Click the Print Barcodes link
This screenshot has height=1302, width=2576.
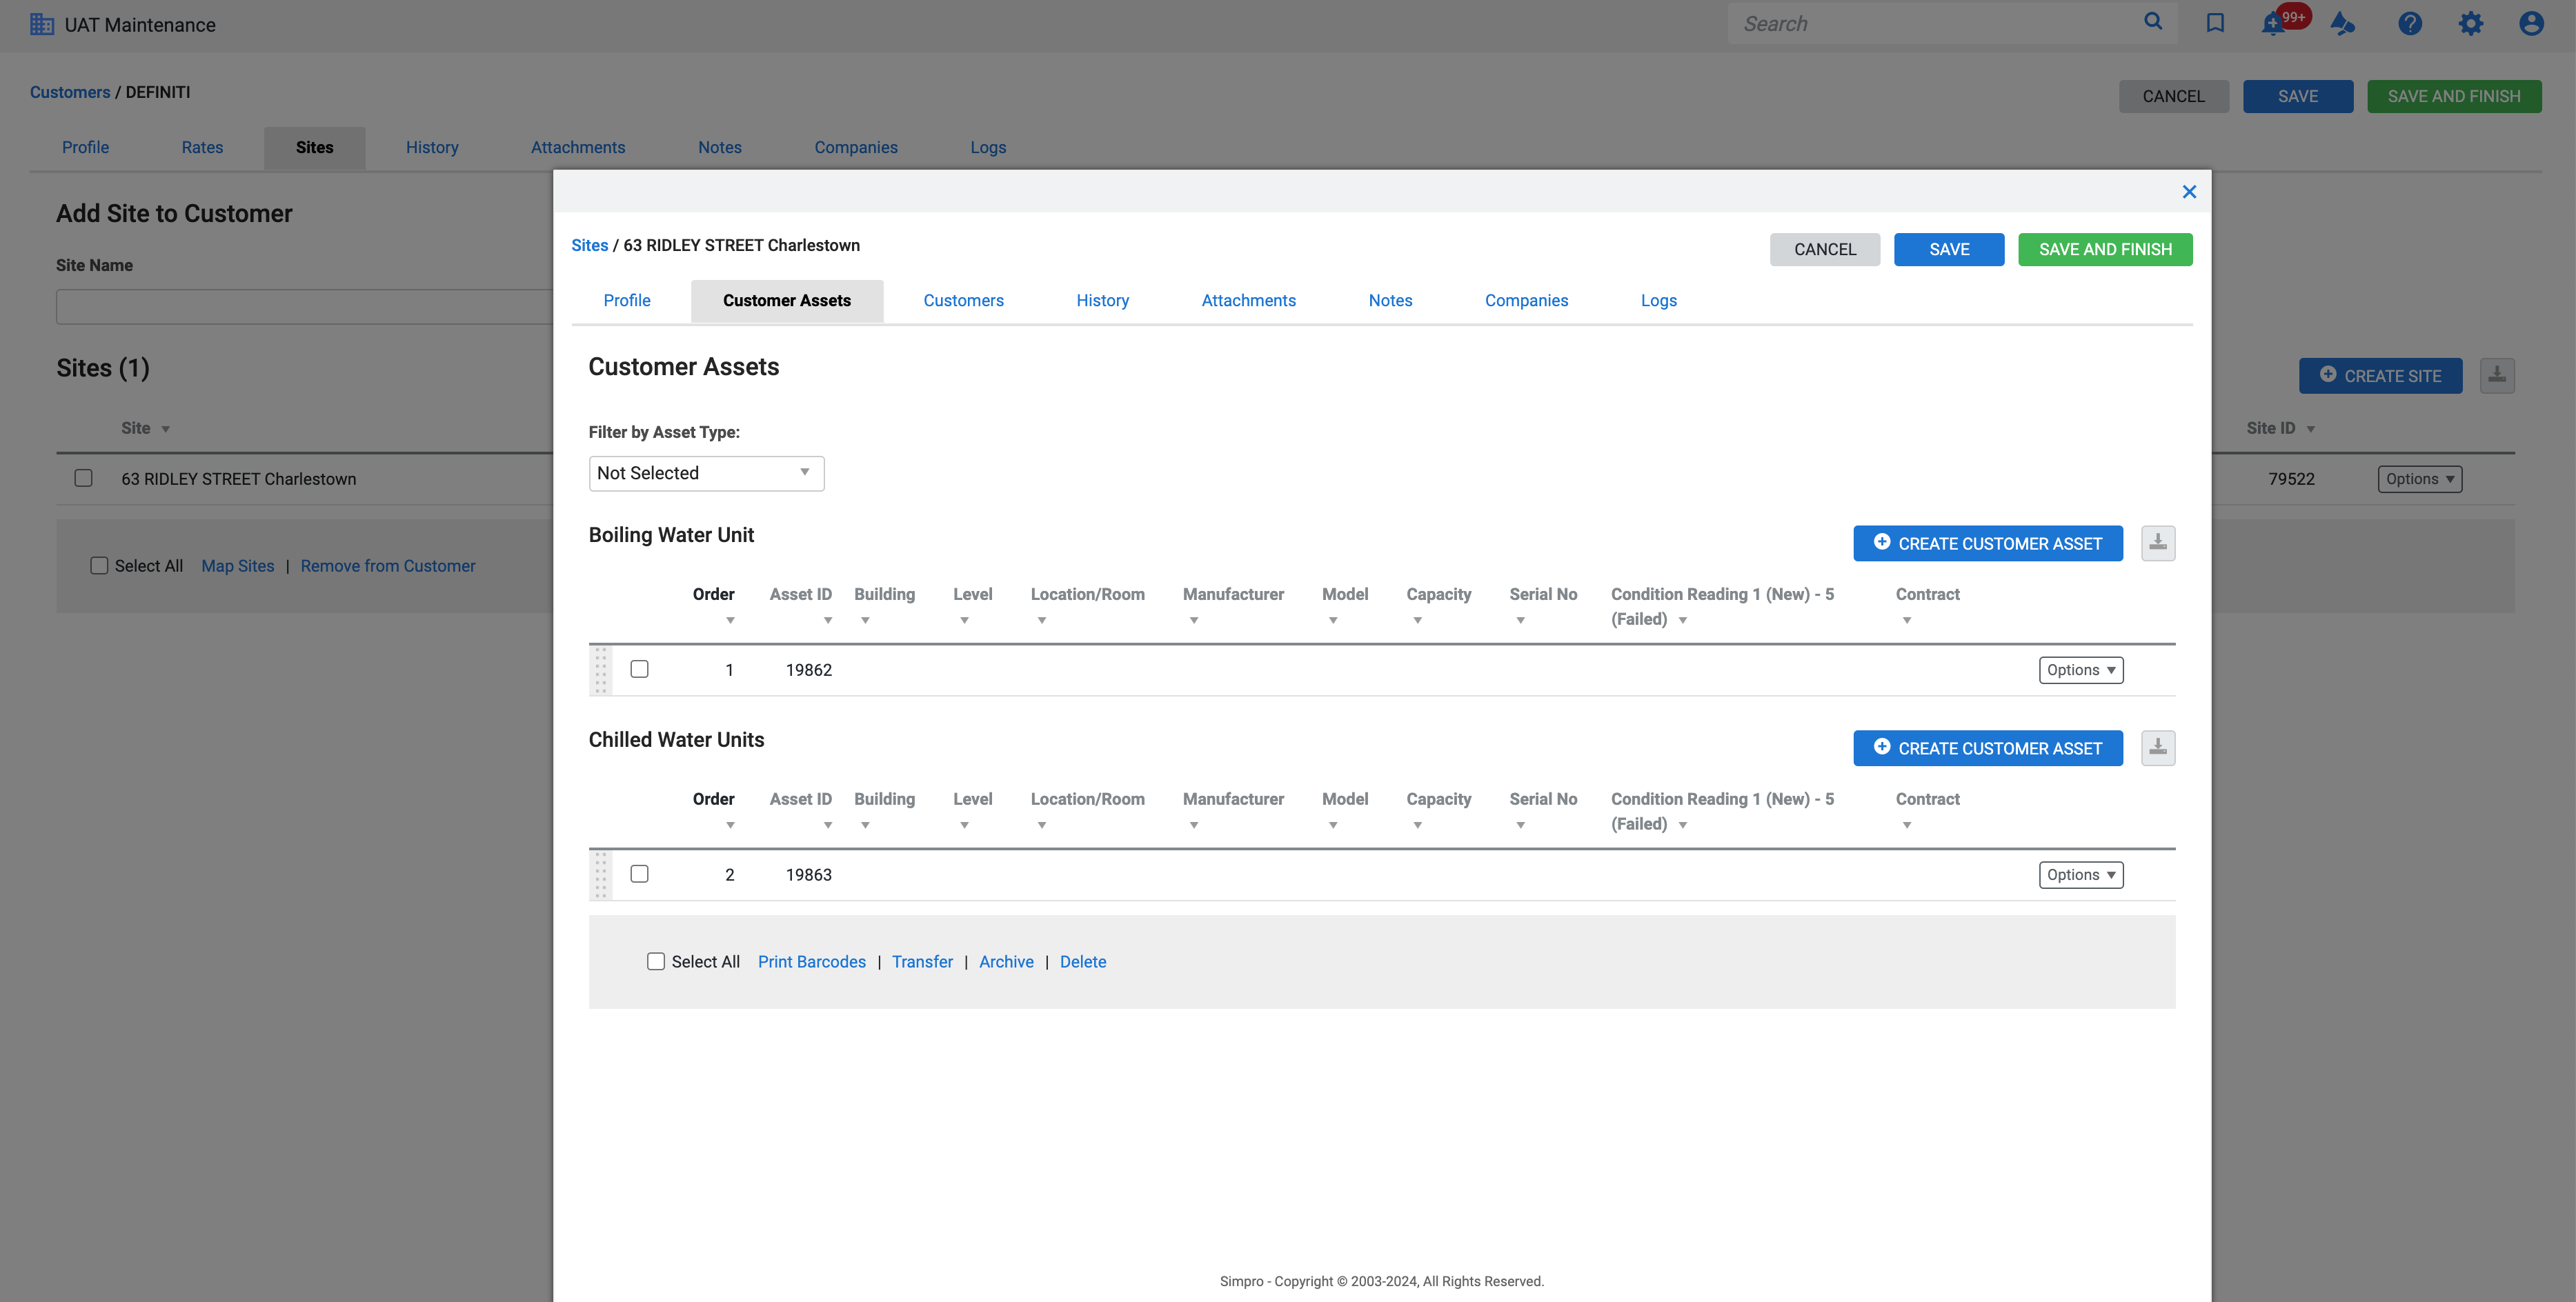pyautogui.click(x=812, y=961)
